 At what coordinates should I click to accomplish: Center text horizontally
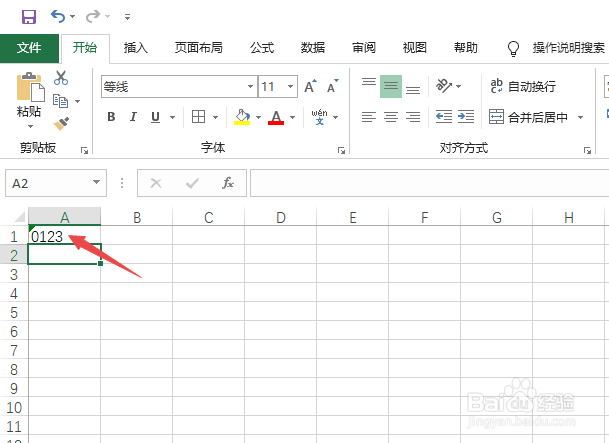pyautogui.click(x=391, y=116)
